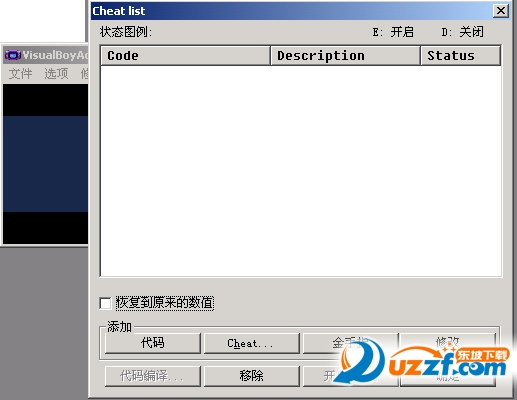Open the 选项 menu in the VisualBoyAdvance window
This screenshot has width=517, height=400.
point(56,74)
